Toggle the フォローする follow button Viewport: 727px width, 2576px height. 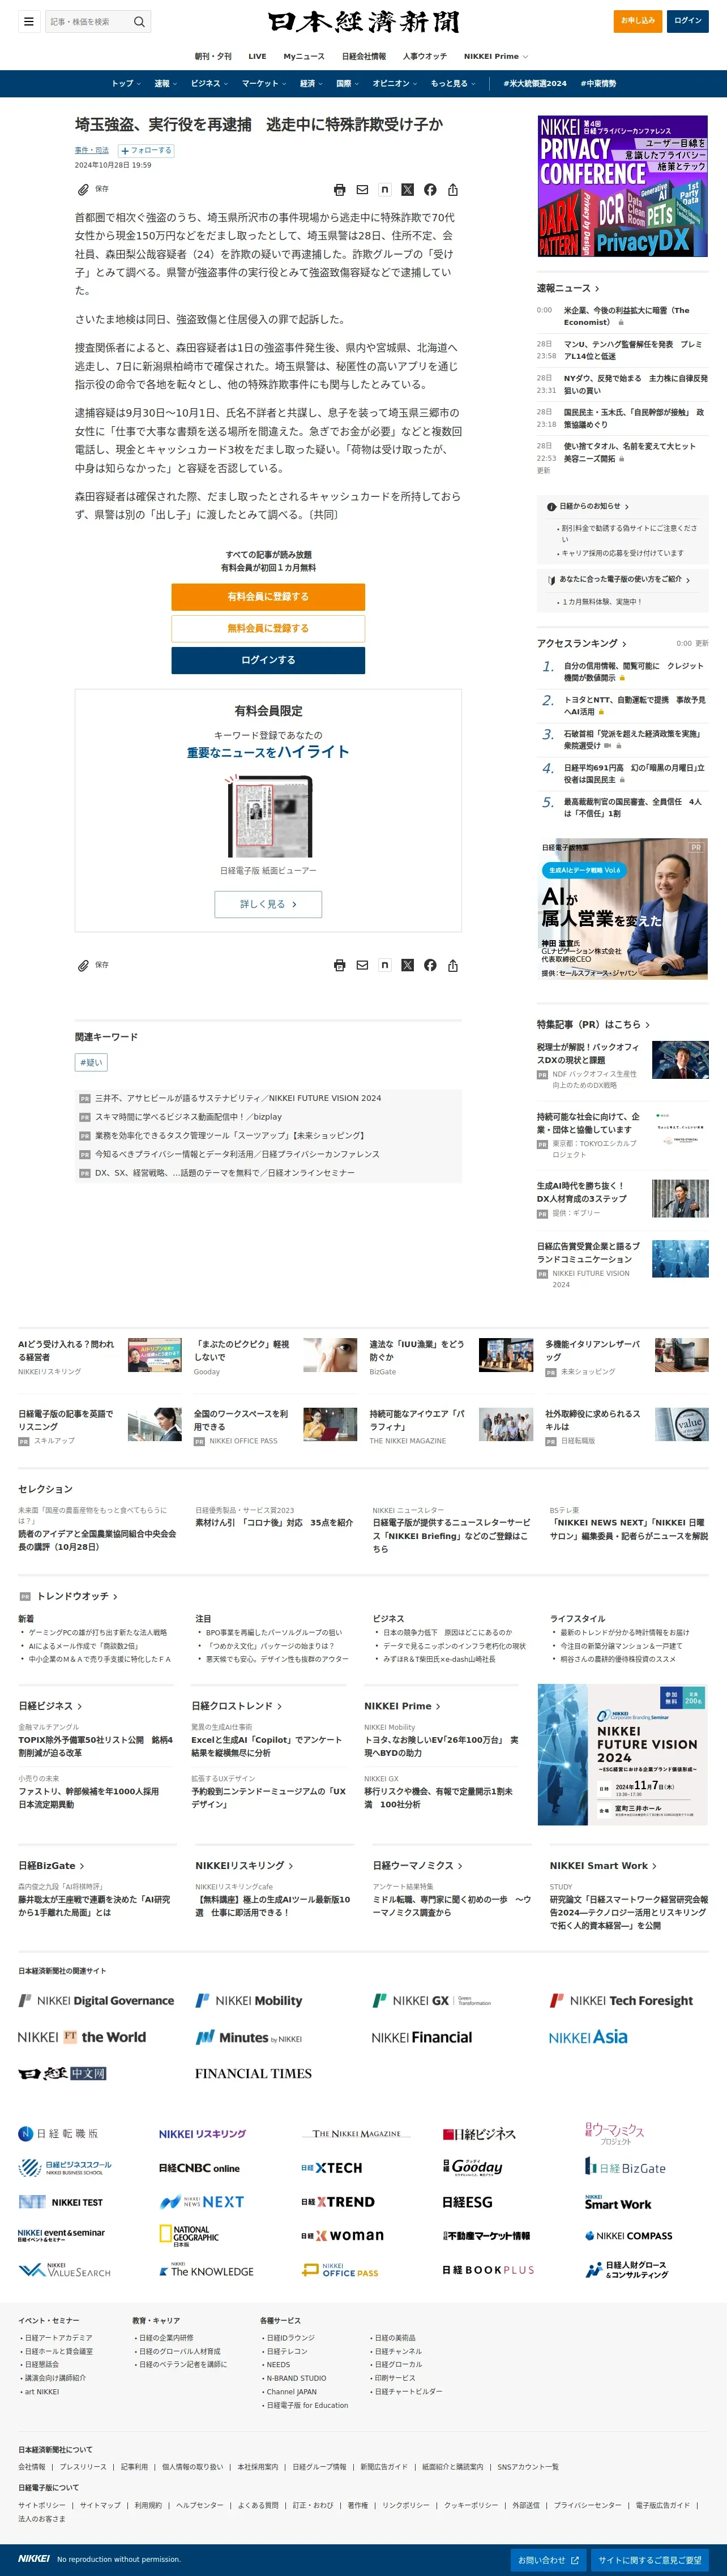coord(146,150)
